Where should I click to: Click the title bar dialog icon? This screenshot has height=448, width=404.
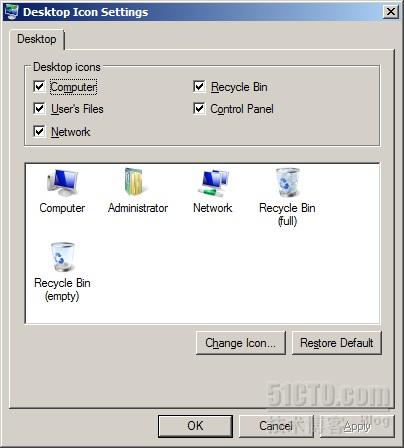click(12, 12)
